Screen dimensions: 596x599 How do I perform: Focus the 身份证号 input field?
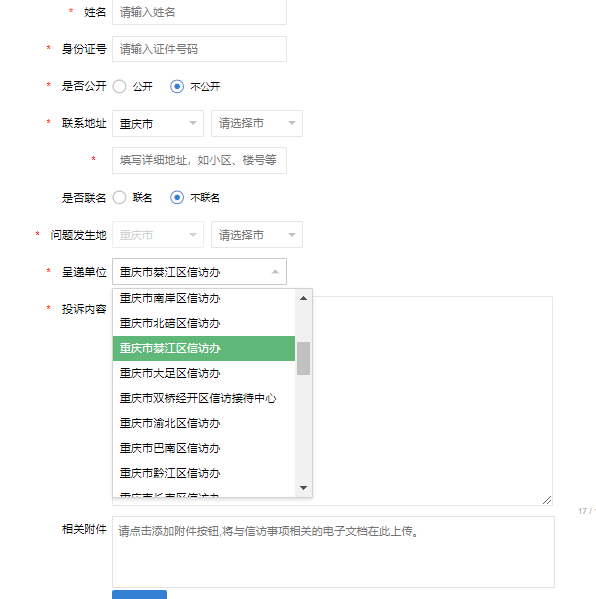click(199, 49)
